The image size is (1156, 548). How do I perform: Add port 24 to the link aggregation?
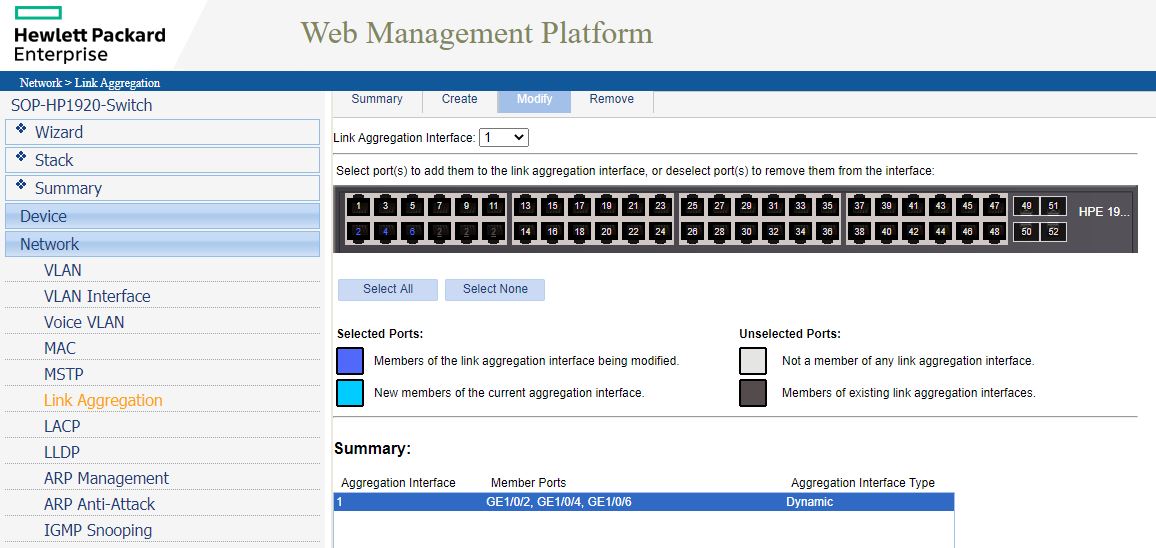click(x=660, y=232)
